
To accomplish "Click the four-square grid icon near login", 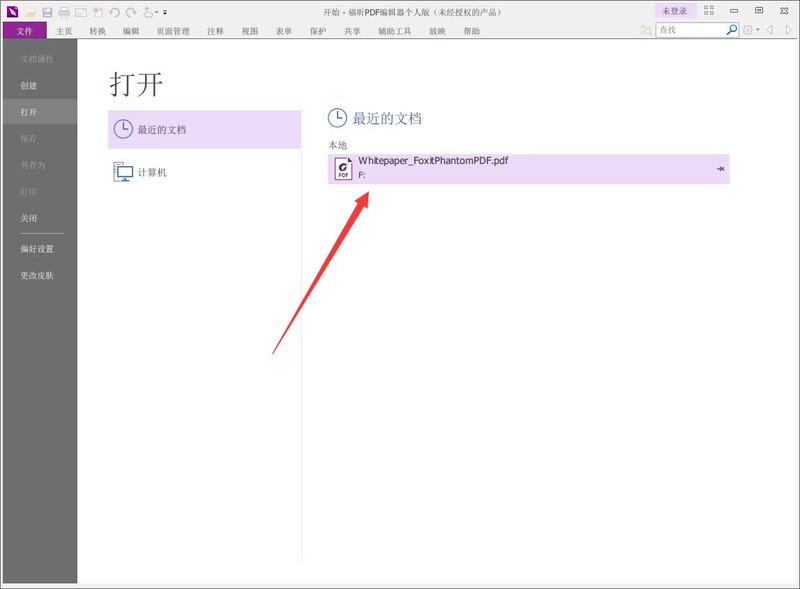I will point(709,10).
